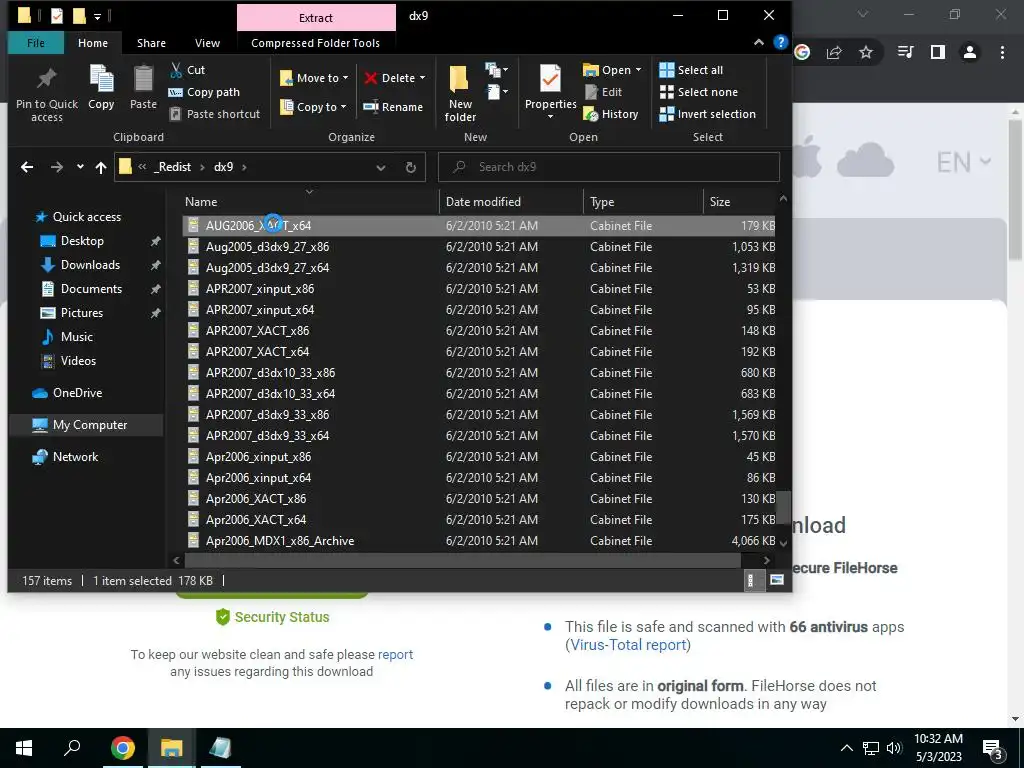1024x768 pixels.
Task: Open the Virus-Total report link
Action: [628, 645]
